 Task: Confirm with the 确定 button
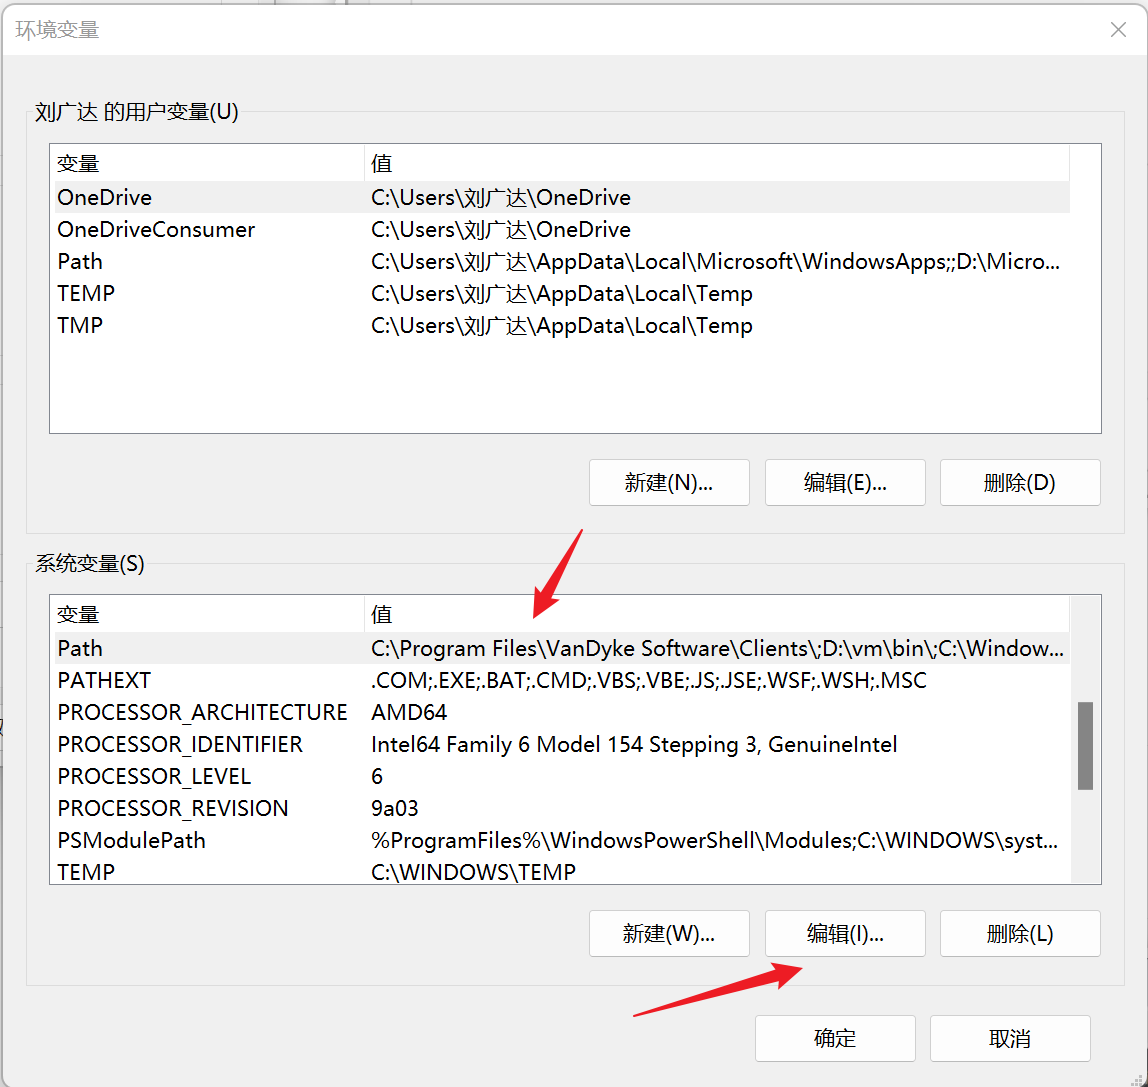(x=835, y=1038)
